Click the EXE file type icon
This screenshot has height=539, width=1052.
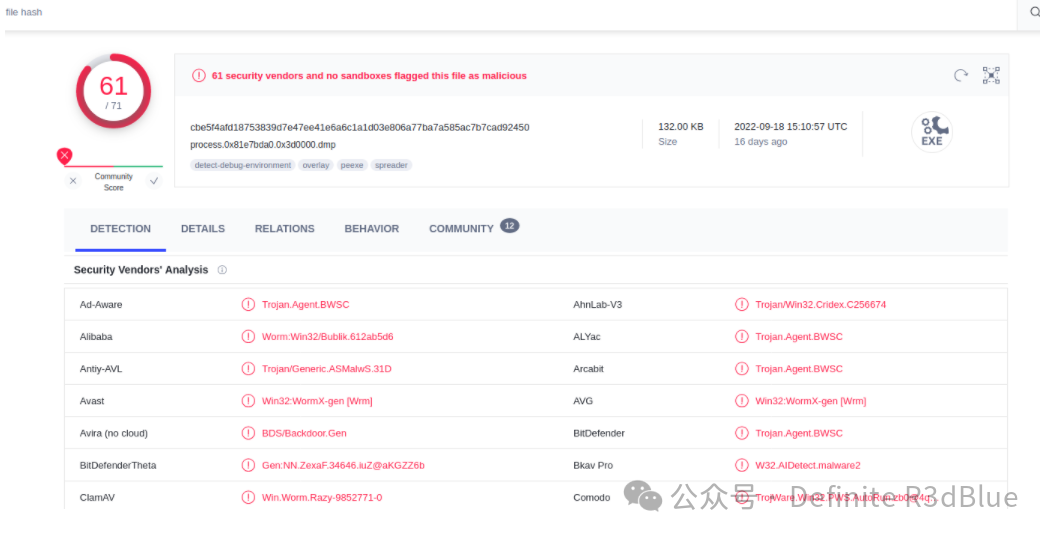click(x=932, y=132)
